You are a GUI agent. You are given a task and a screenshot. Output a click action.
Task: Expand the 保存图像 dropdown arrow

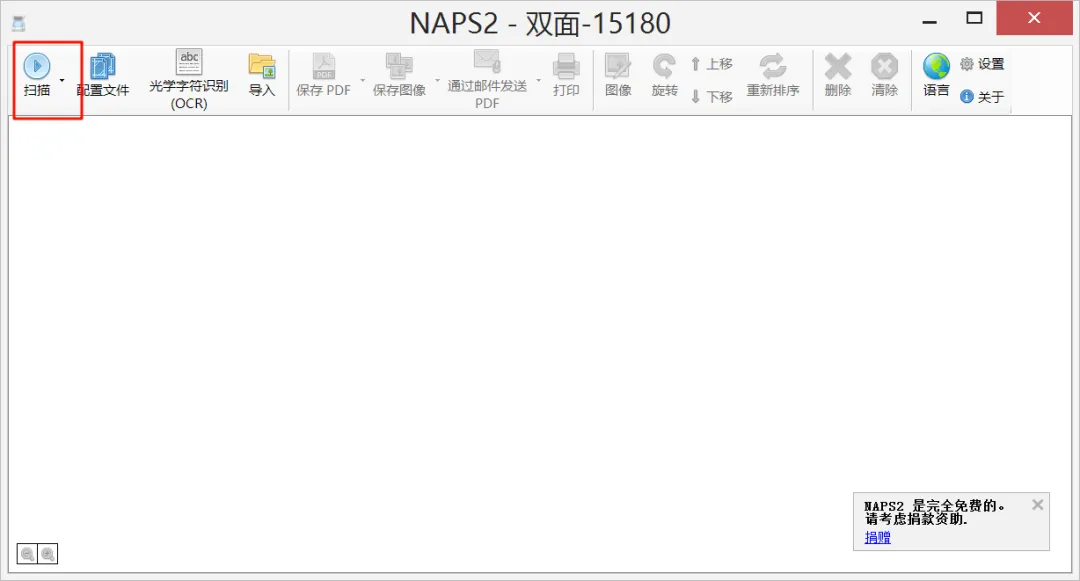437,80
